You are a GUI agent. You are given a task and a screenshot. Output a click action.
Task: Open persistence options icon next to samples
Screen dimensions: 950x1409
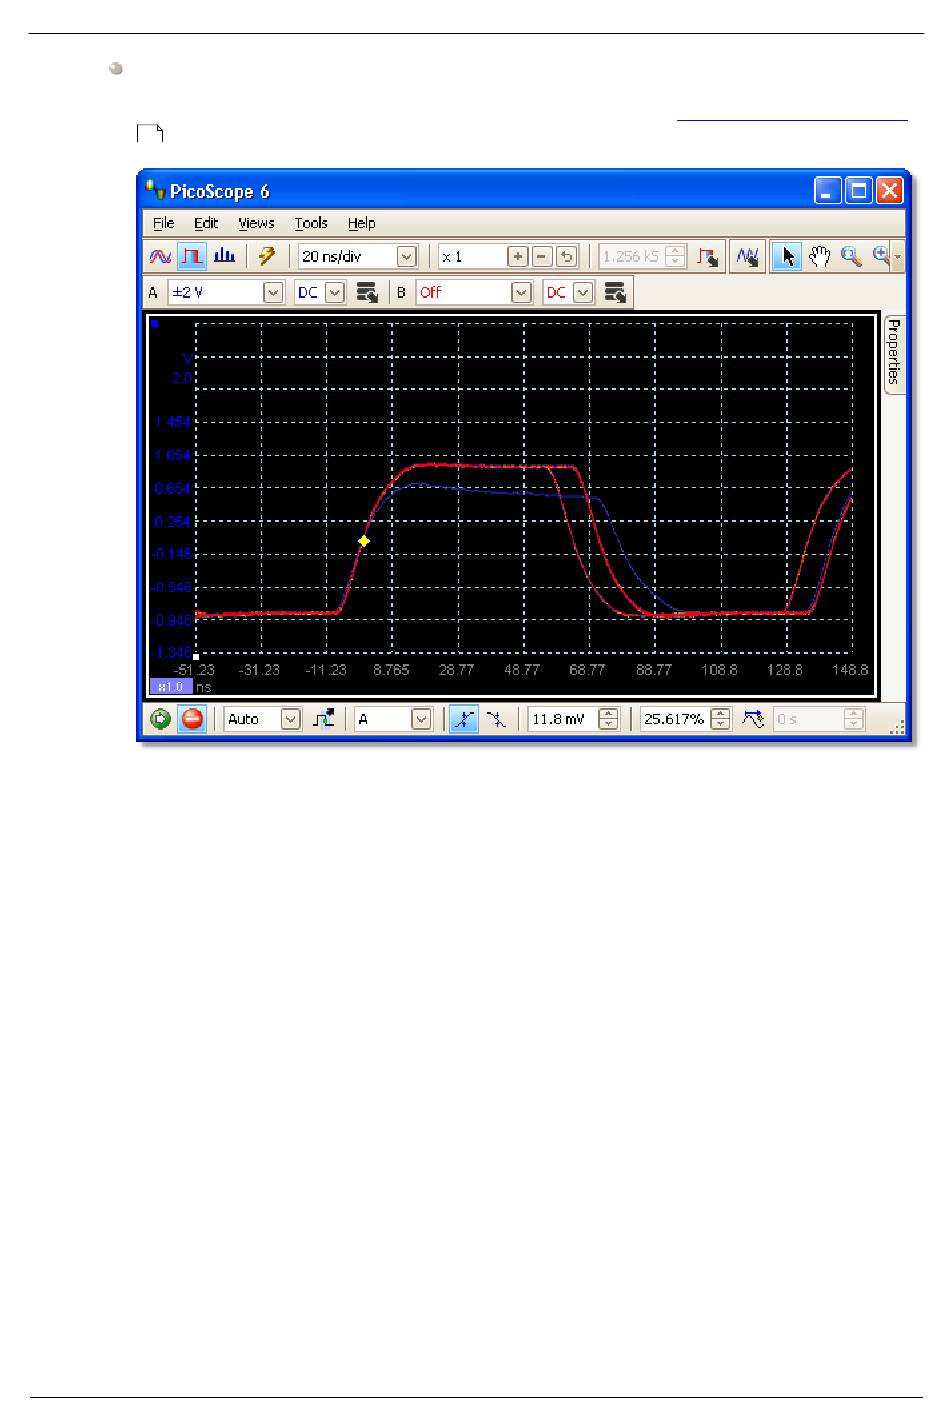tap(708, 257)
